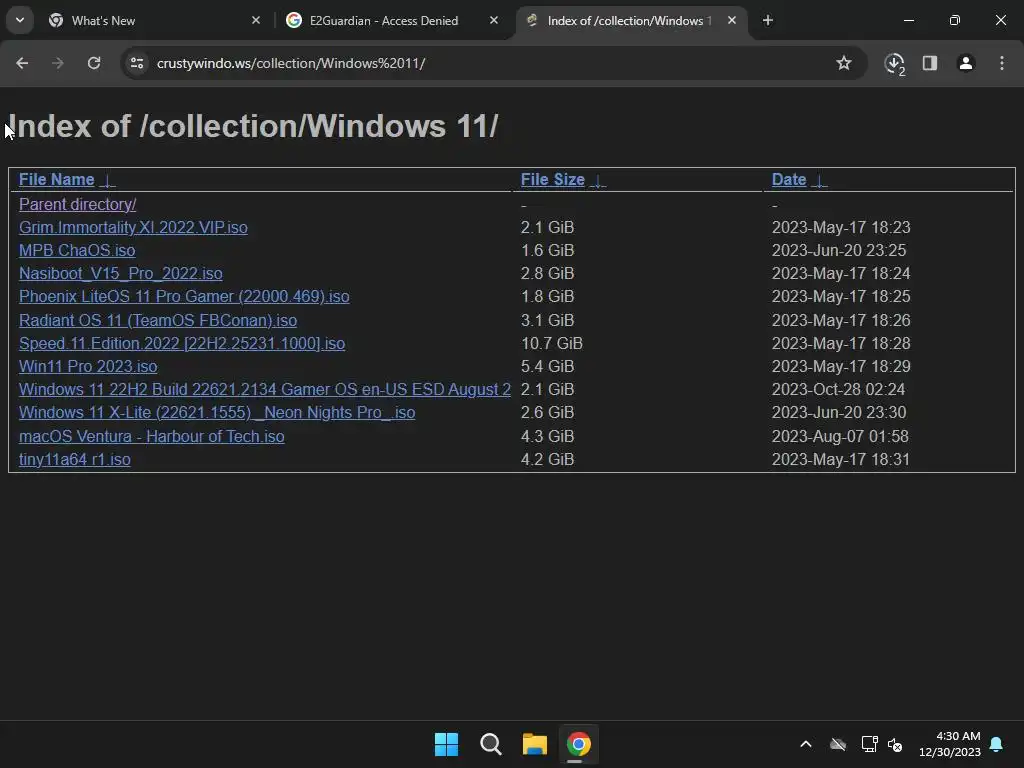1024x768 pixels.
Task: Download Windows 11 22H2 Build 22621.2134 Gamer OS
Action: (x=264, y=389)
